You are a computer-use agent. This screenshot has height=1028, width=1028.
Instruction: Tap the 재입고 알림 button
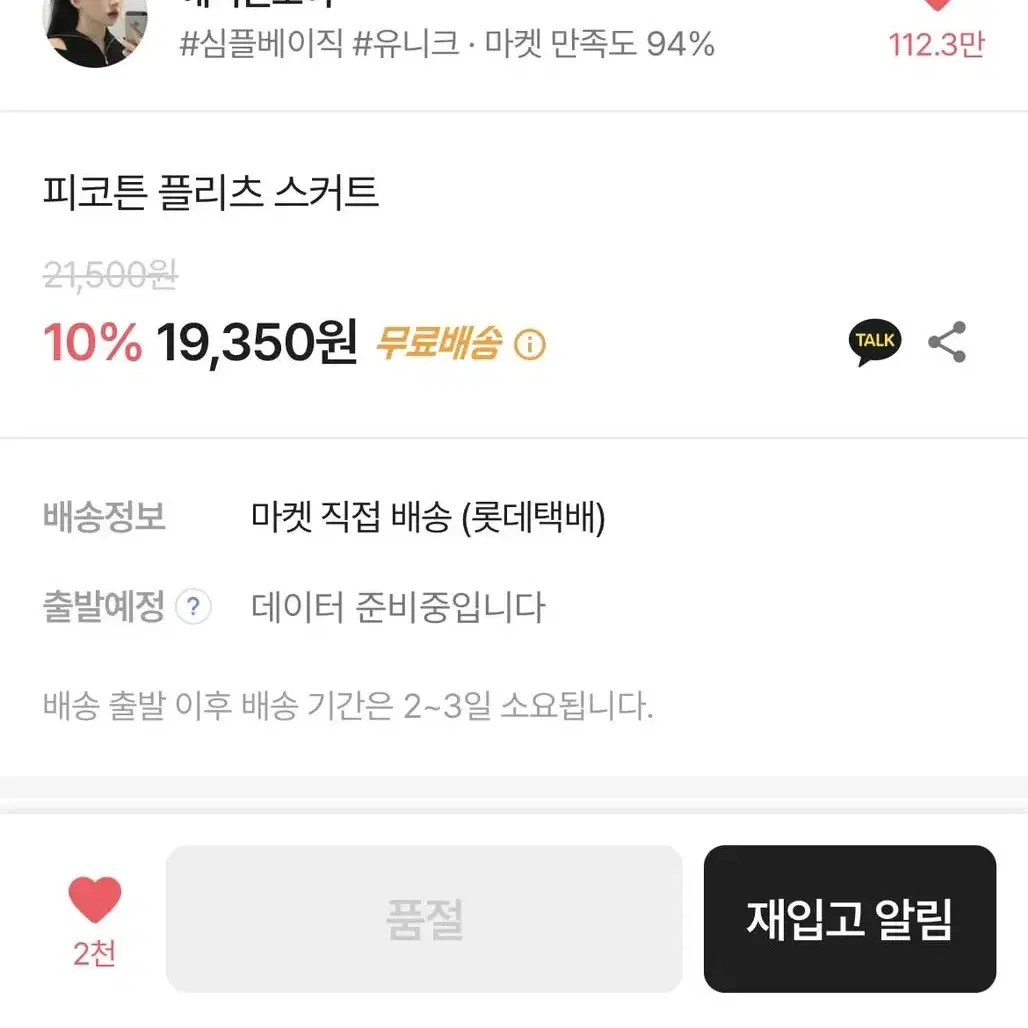point(850,919)
